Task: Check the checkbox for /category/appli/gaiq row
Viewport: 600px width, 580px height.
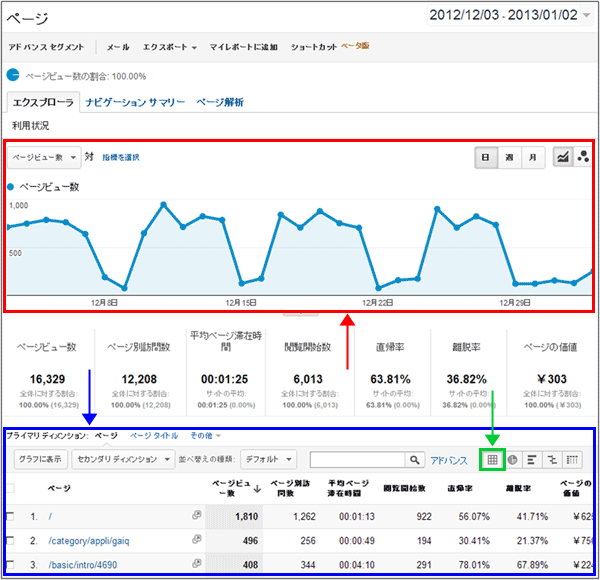Action: (10, 541)
